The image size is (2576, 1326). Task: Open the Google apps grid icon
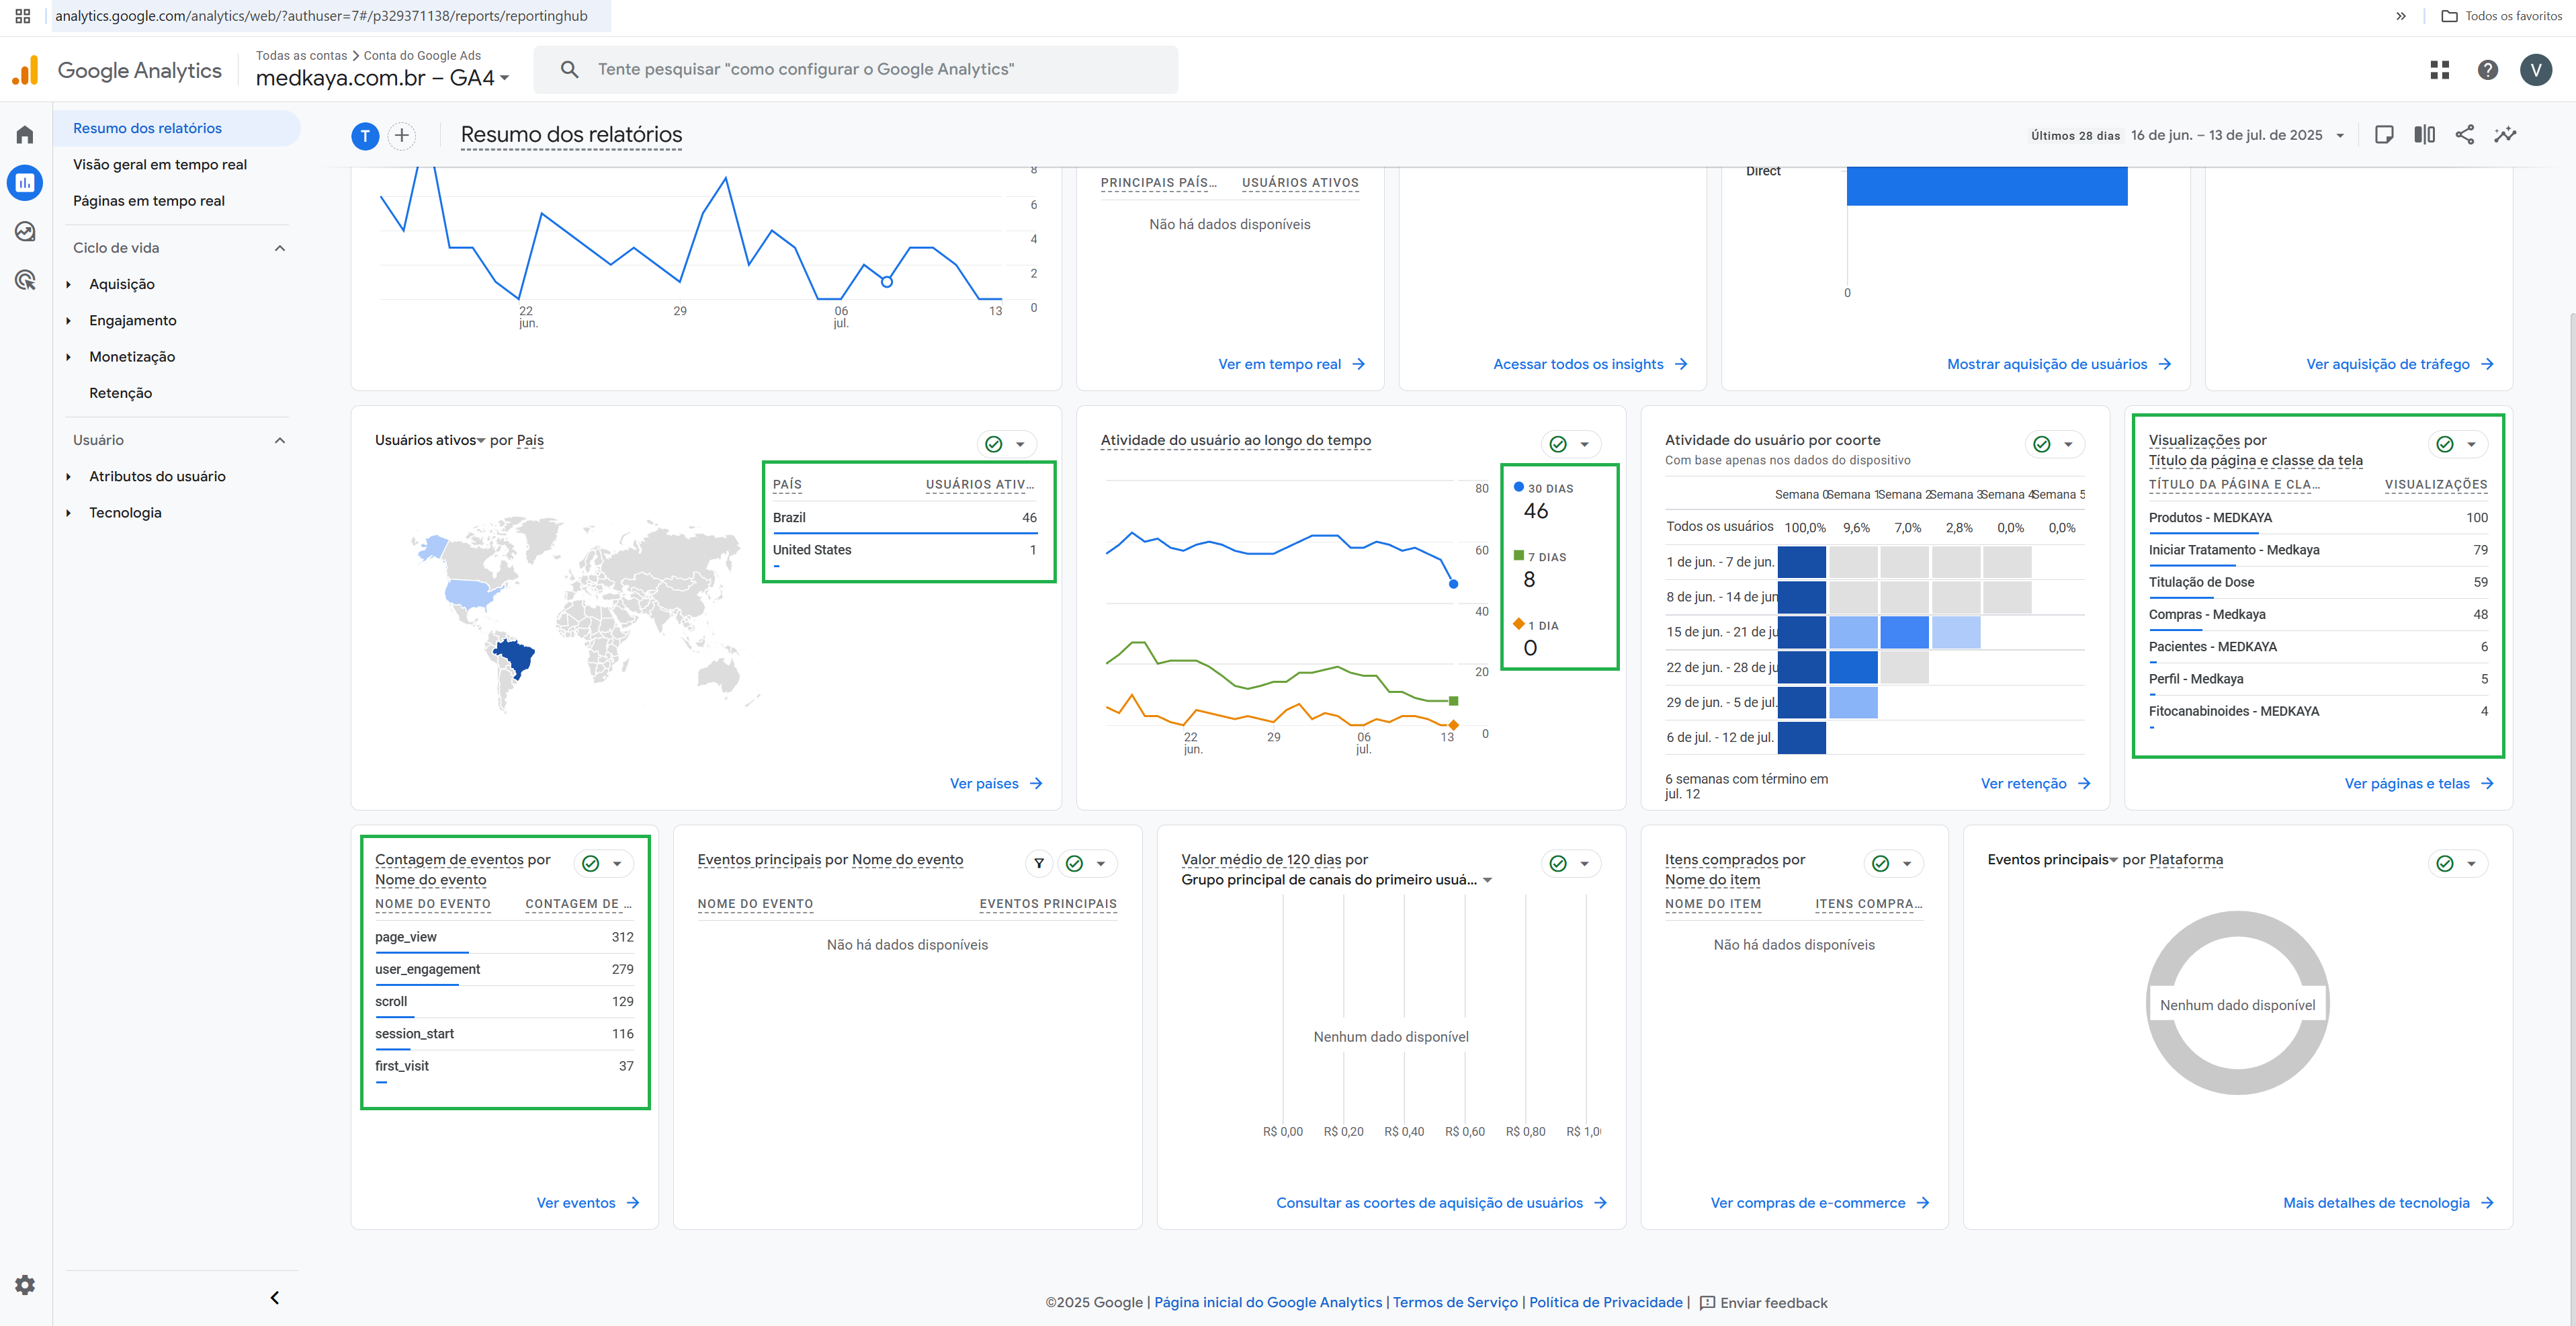[x=2440, y=69]
